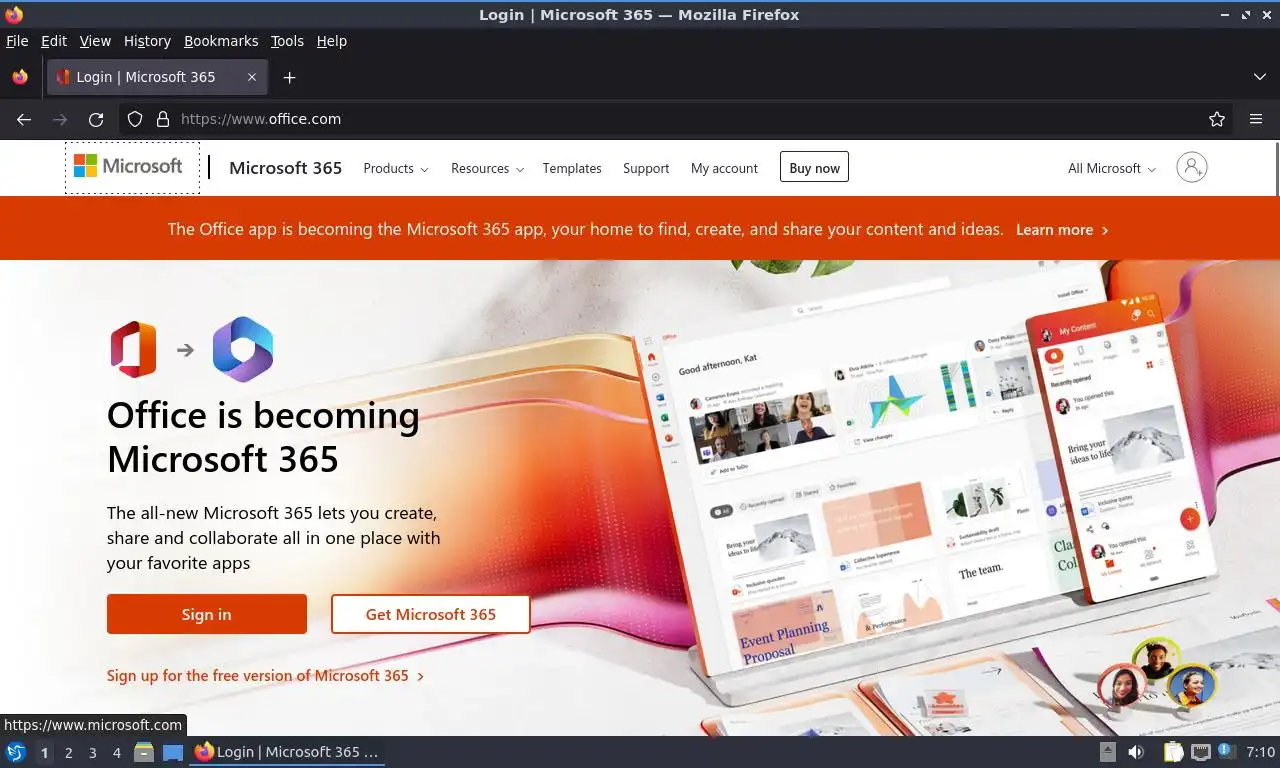Open a new tab with the plus button
The image size is (1280, 768).
pos(289,77)
